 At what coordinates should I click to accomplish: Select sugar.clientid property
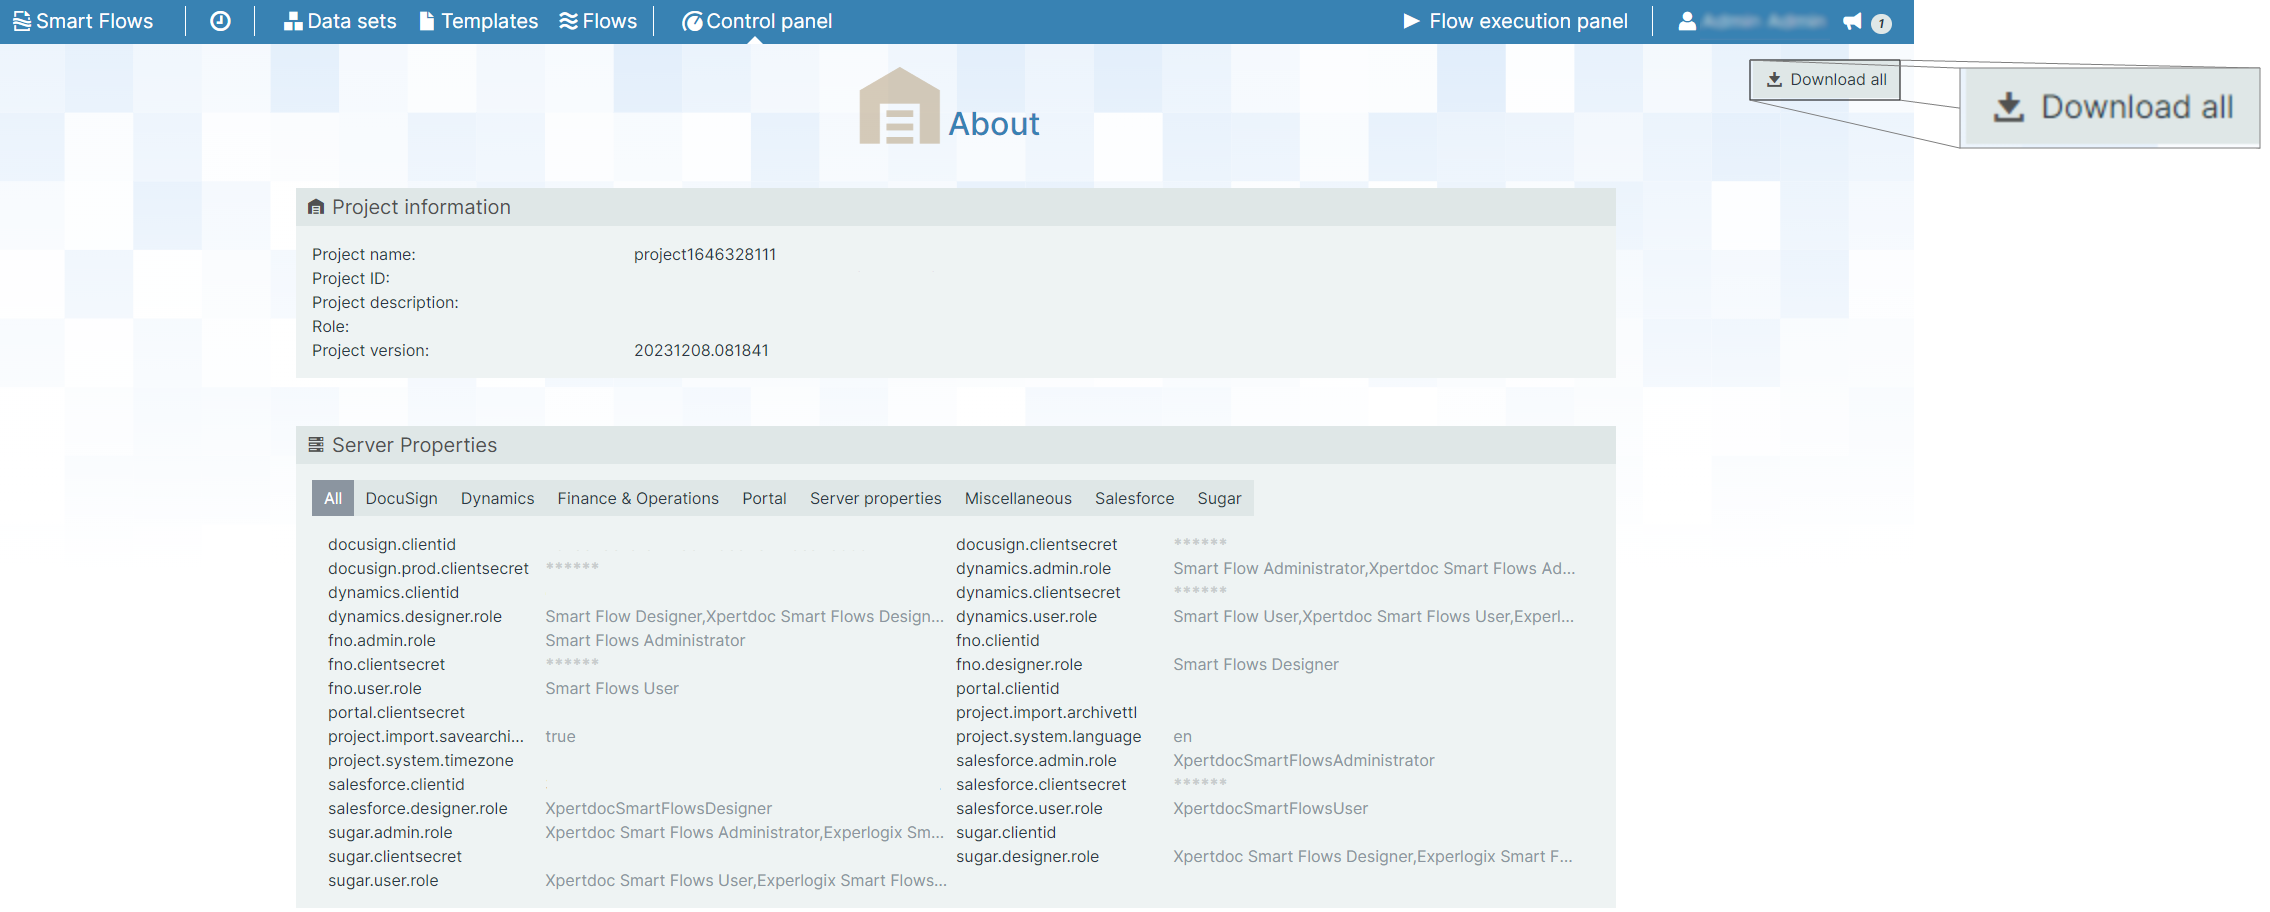pos(1006,832)
